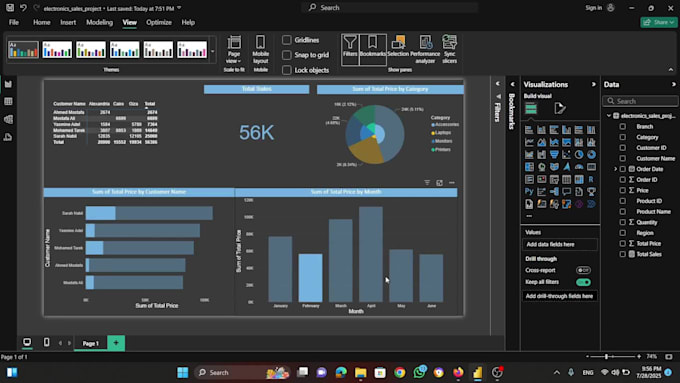
Task: Open Performance analyzer
Action: pyautogui.click(x=425, y=49)
